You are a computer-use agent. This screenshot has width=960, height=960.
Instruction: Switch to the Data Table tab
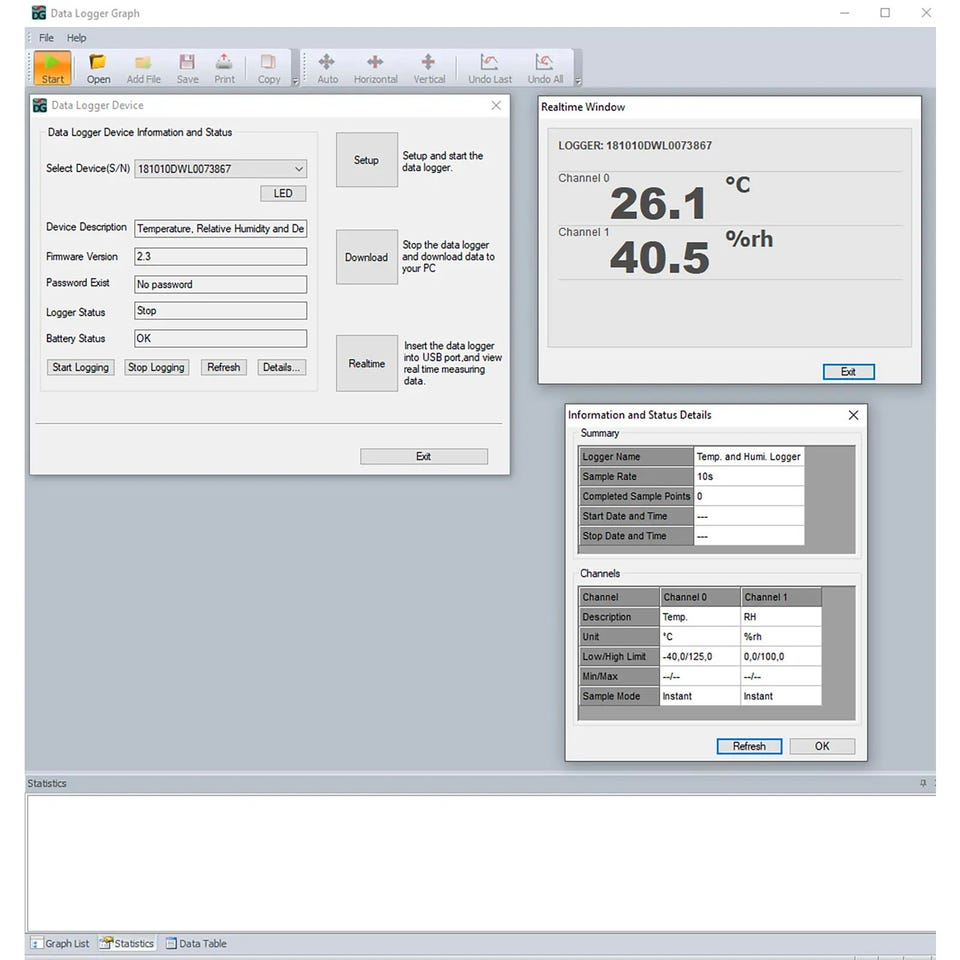click(196, 943)
